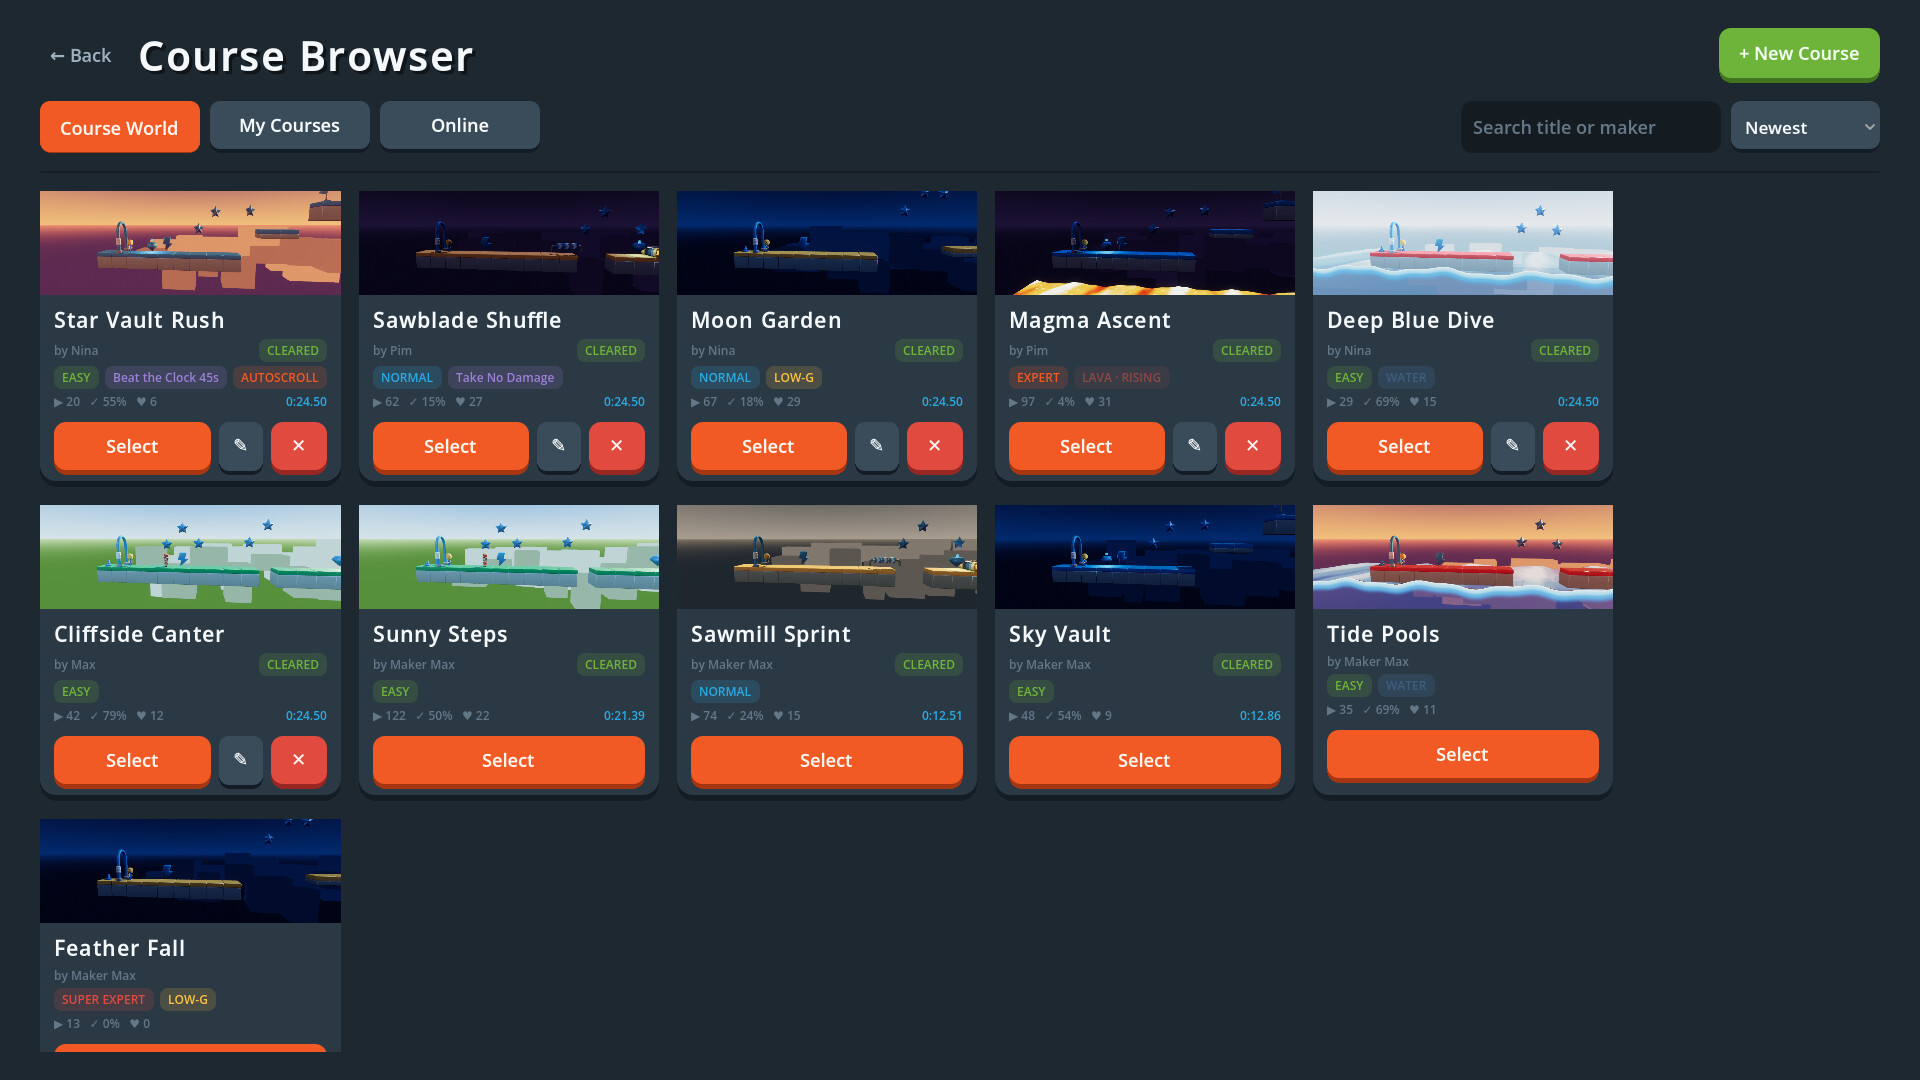Open Sawmill Sprint thumbnail preview
The height and width of the screenshot is (1080, 1920).
click(x=826, y=557)
